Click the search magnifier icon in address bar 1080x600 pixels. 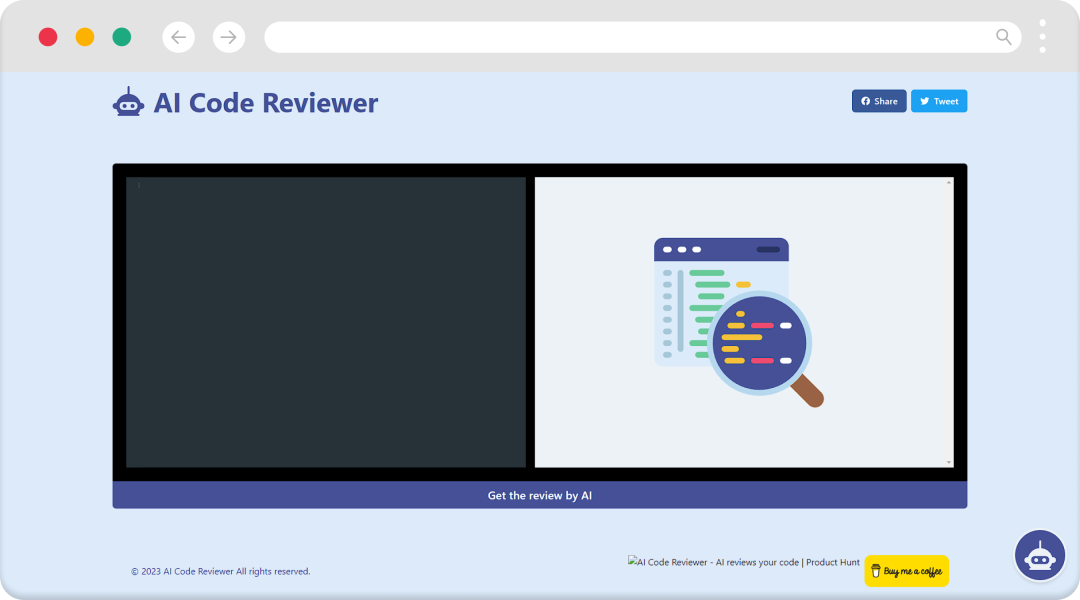click(1004, 37)
